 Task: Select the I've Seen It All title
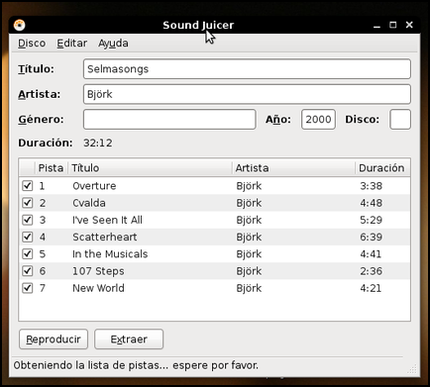107,220
